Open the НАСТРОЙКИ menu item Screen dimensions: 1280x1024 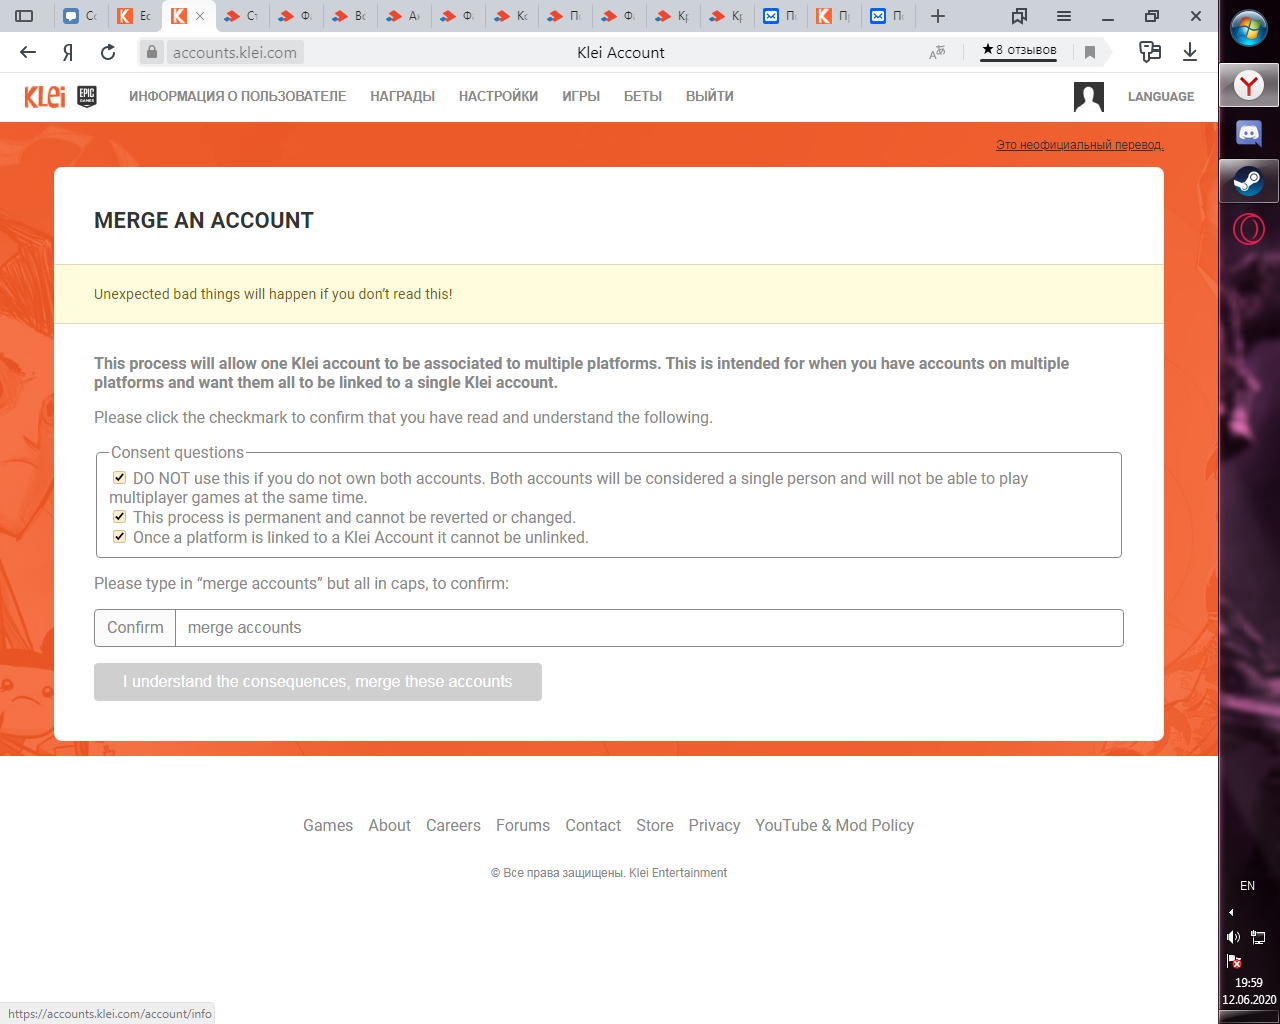click(x=498, y=97)
